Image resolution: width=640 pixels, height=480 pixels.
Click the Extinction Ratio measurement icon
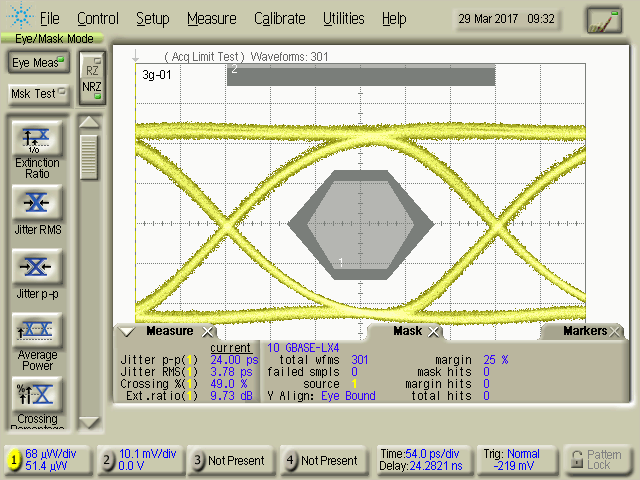(37, 137)
